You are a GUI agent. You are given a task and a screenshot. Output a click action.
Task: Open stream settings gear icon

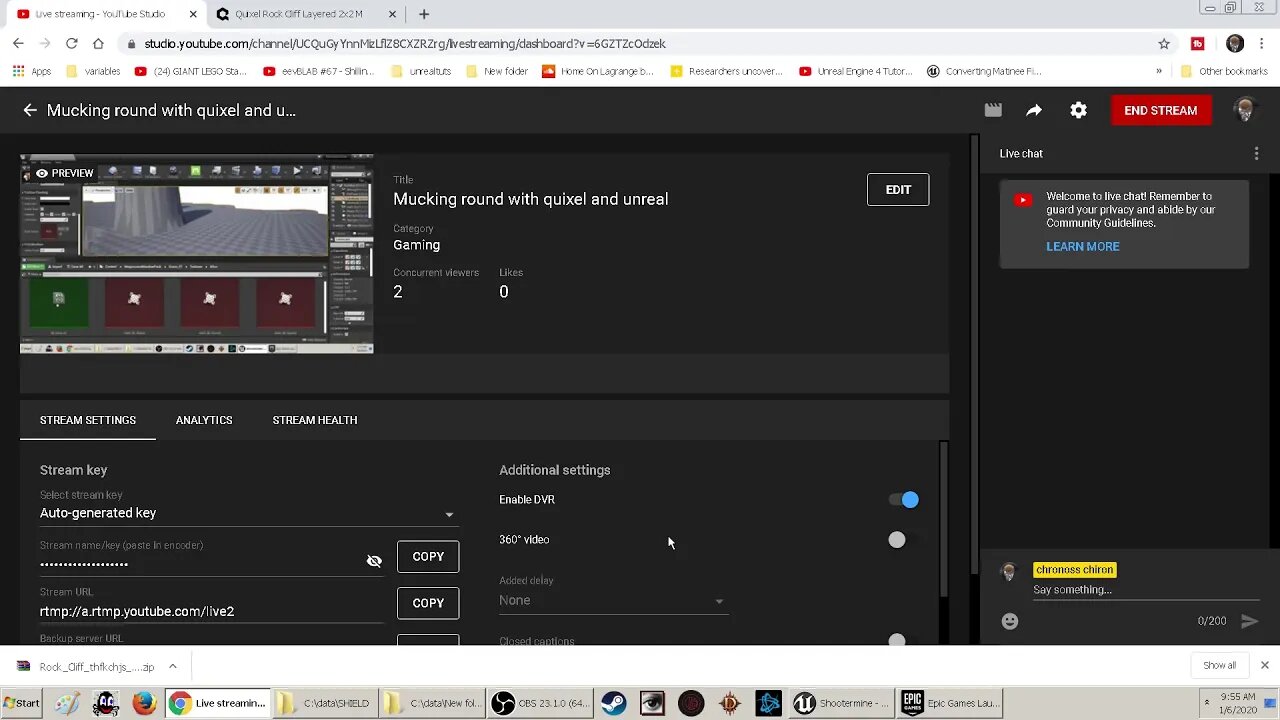[1078, 110]
